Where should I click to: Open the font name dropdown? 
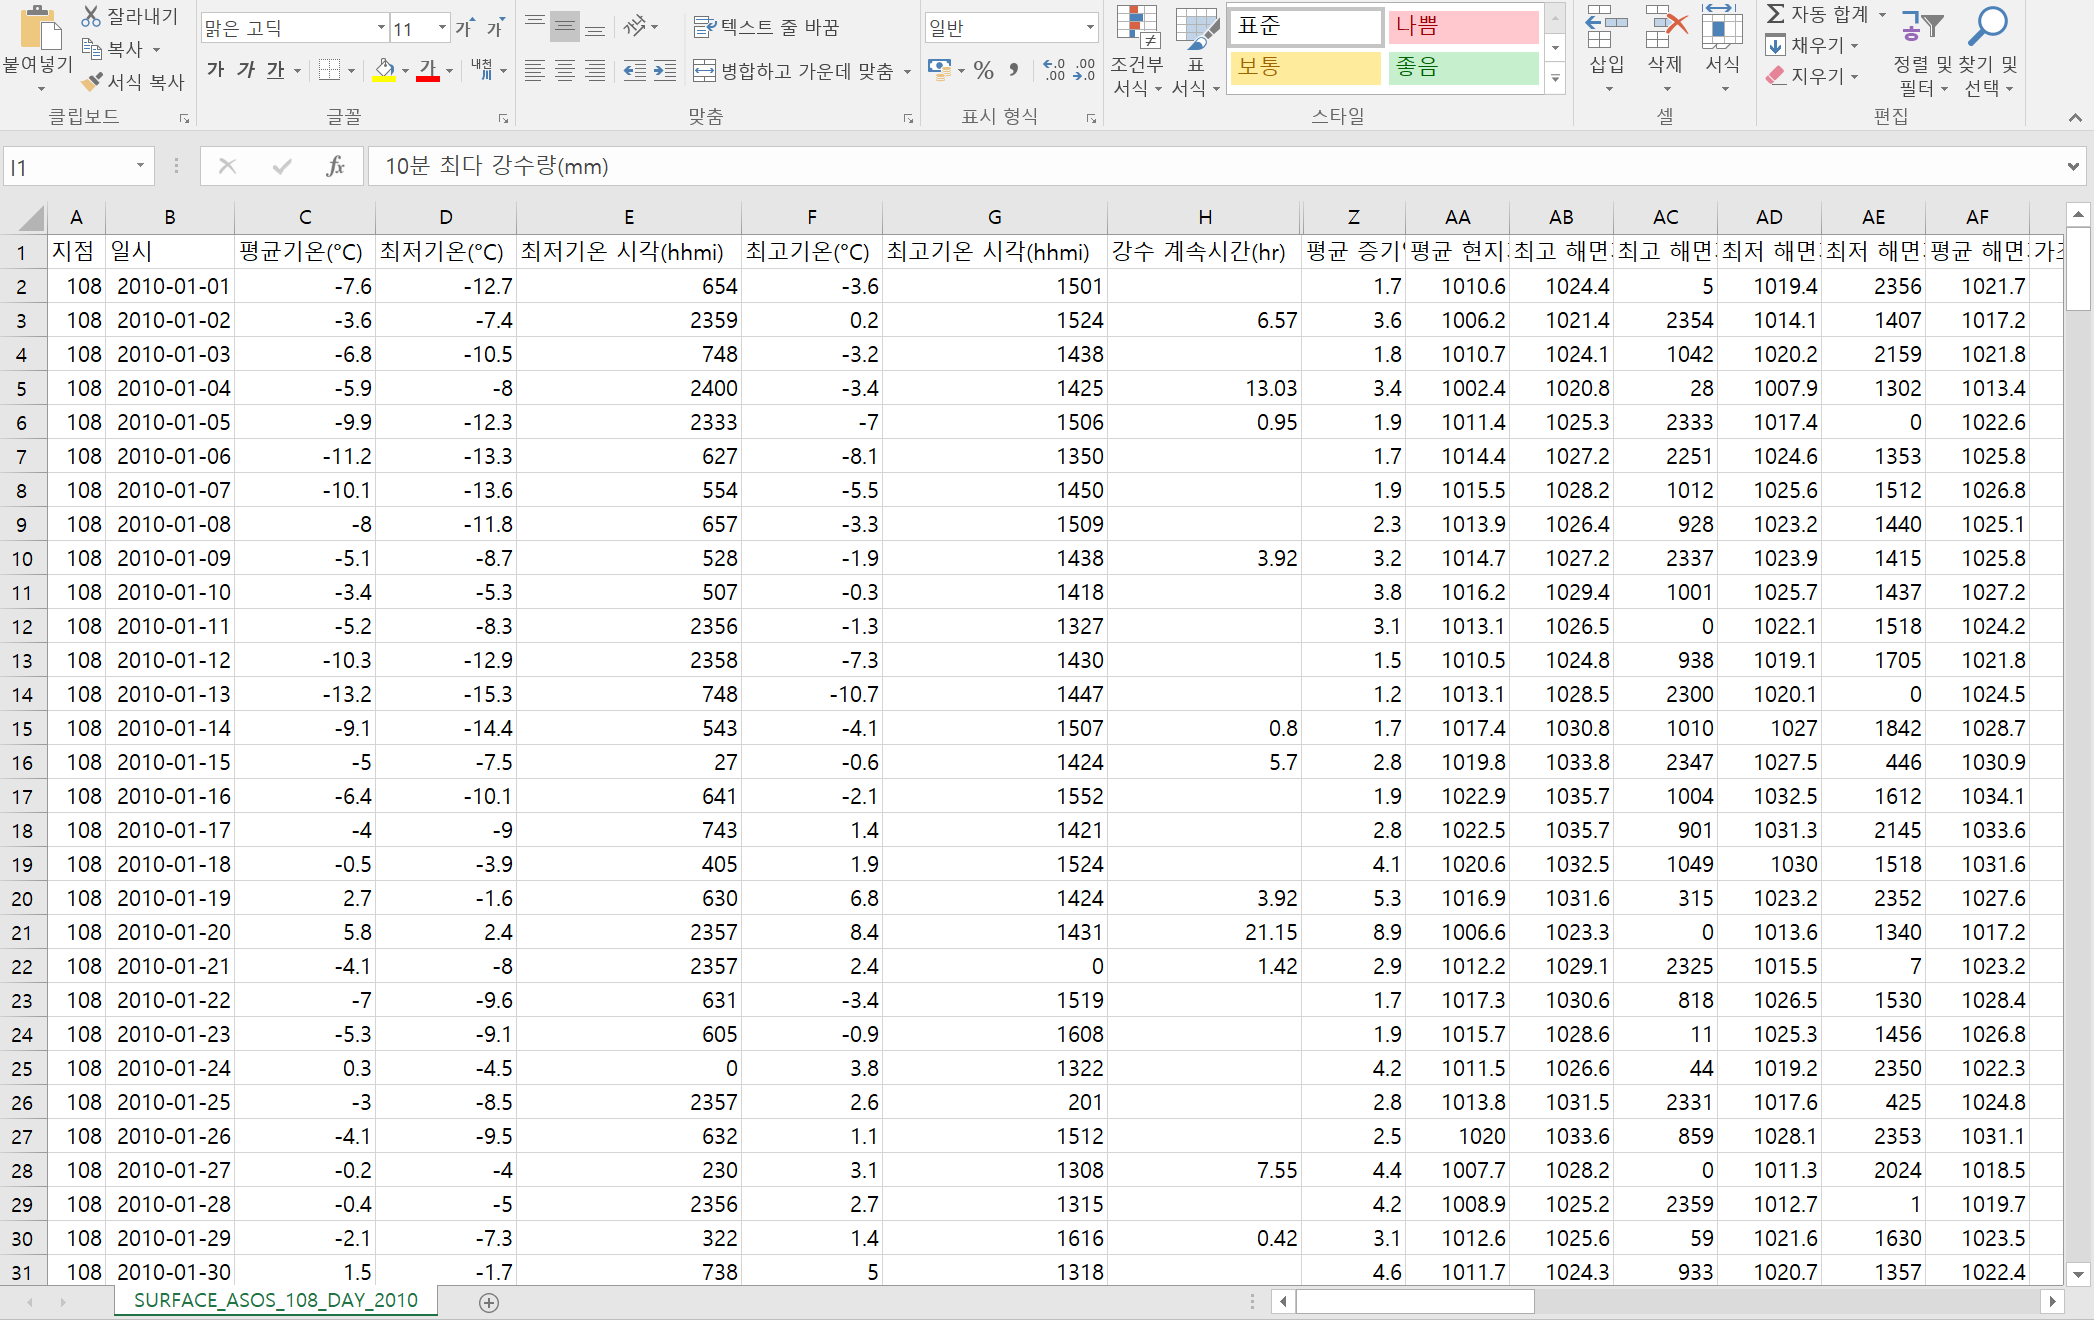tap(381, 28)
